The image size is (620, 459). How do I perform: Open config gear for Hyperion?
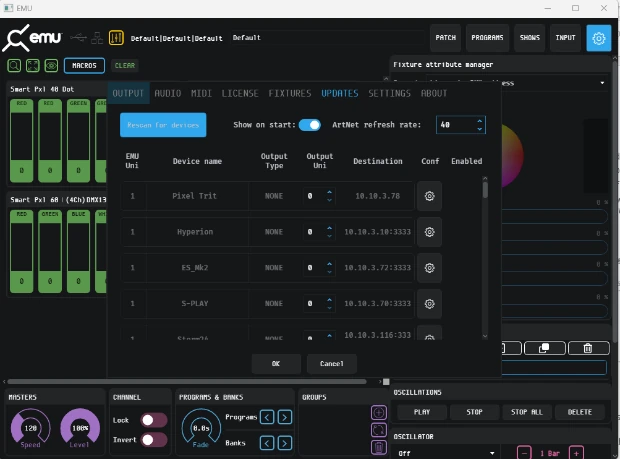429,232
